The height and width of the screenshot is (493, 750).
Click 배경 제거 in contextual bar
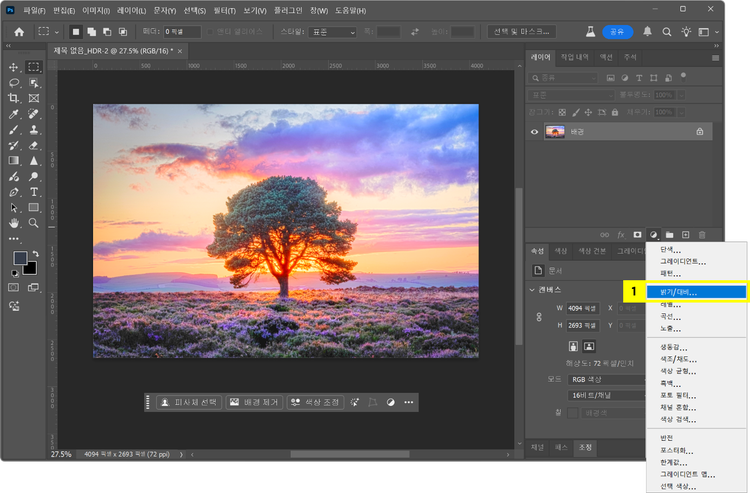(254, 402)
